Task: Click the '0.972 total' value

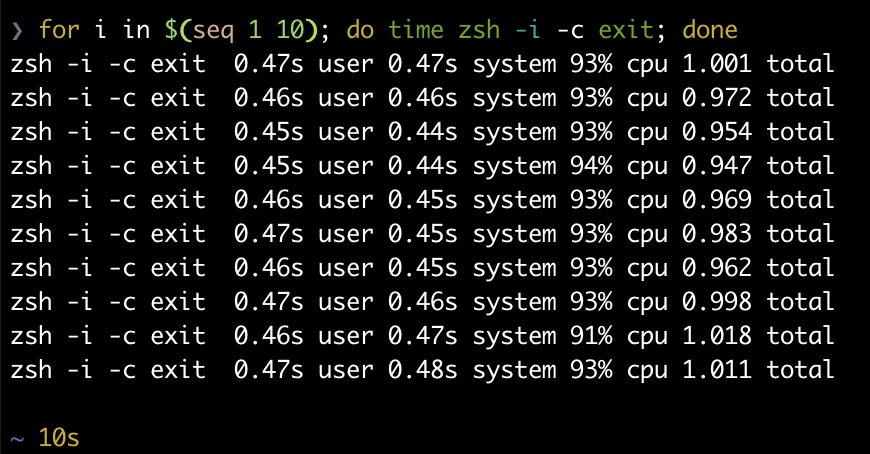Action: (758, 98)
